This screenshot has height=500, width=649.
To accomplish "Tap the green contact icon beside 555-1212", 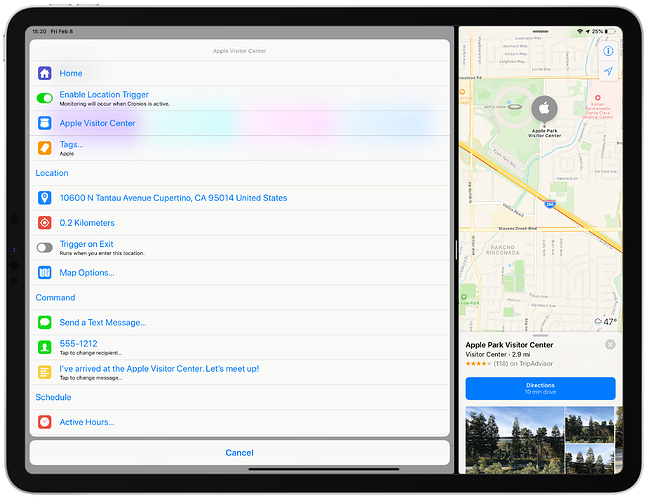I will (45, 347).
